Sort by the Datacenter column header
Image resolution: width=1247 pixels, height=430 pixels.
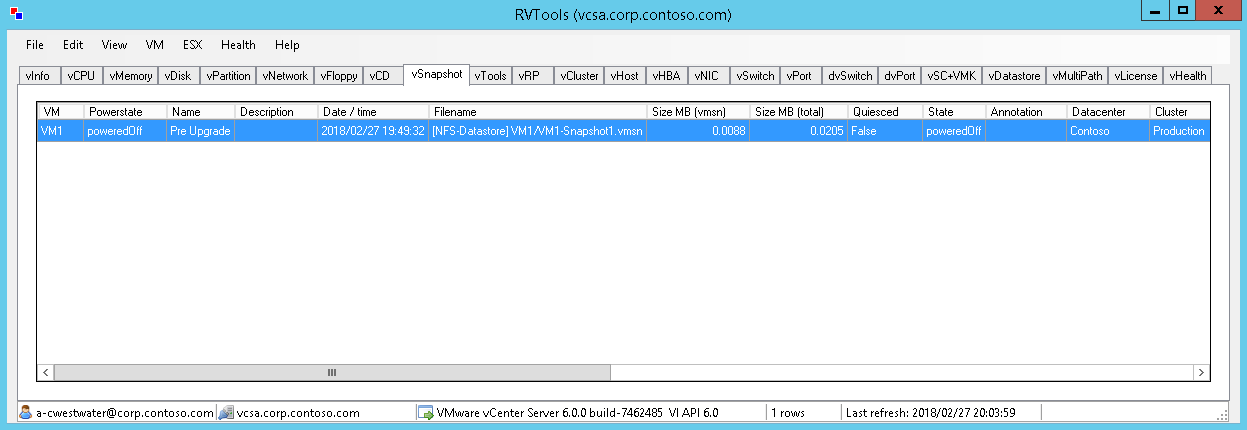(1108, 112)
